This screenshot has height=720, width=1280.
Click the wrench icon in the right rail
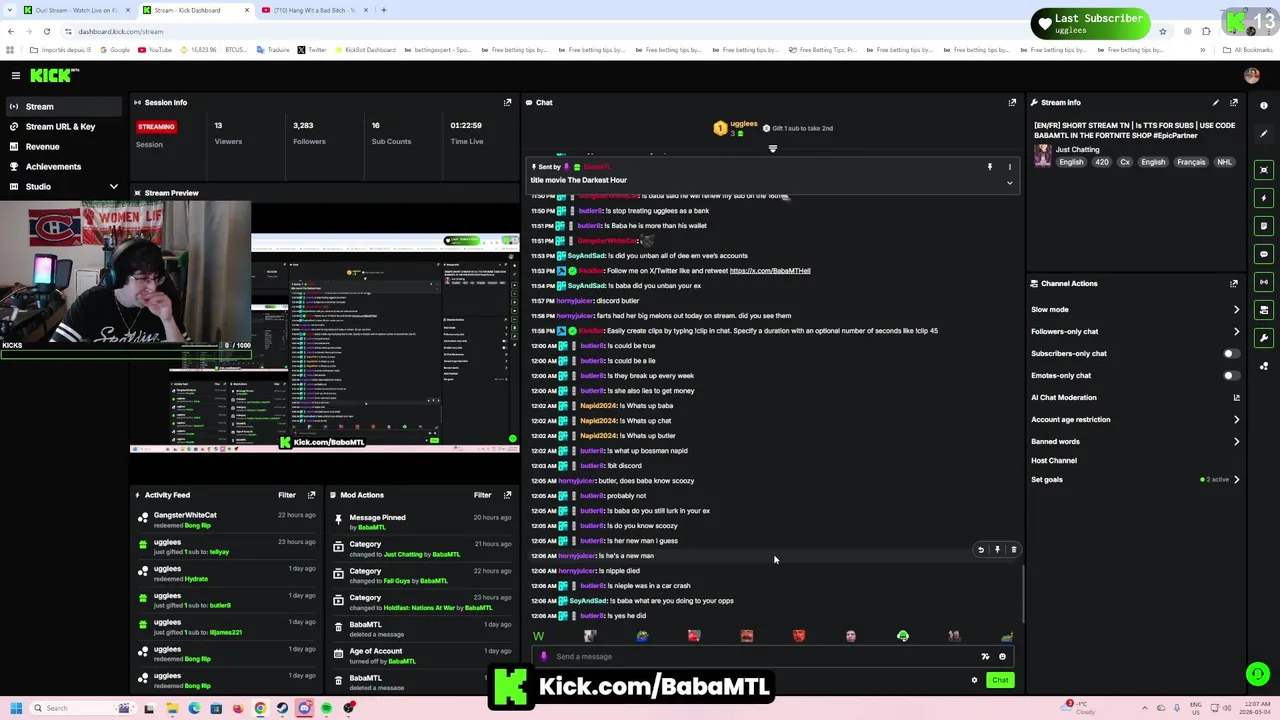click(x=1264, y=338)
